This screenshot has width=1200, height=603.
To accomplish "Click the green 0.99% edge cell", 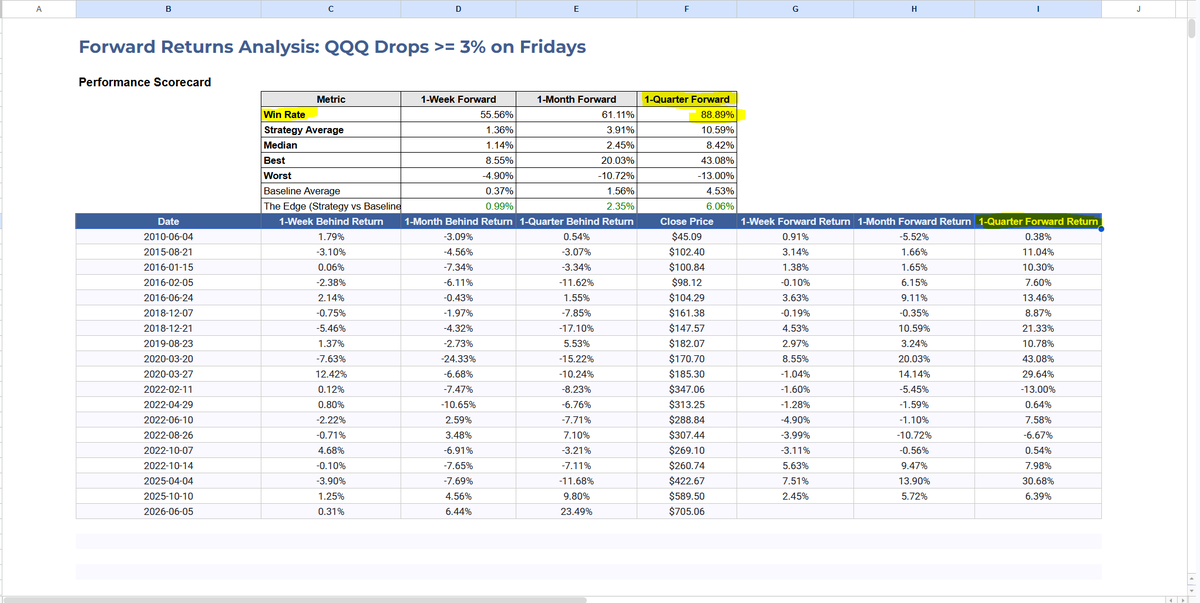I will (x=458, y=206).
